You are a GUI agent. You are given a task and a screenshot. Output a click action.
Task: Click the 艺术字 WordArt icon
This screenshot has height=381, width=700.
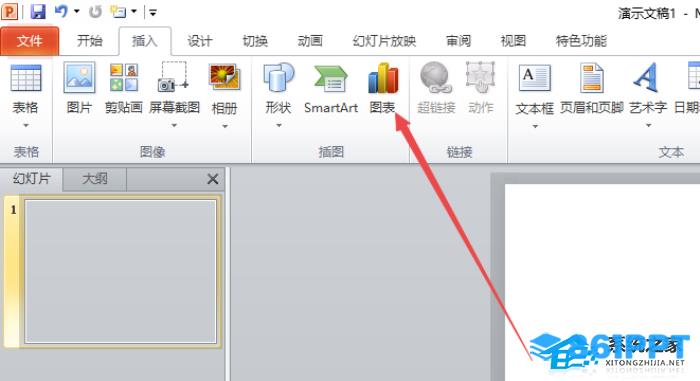coord(646,78)
